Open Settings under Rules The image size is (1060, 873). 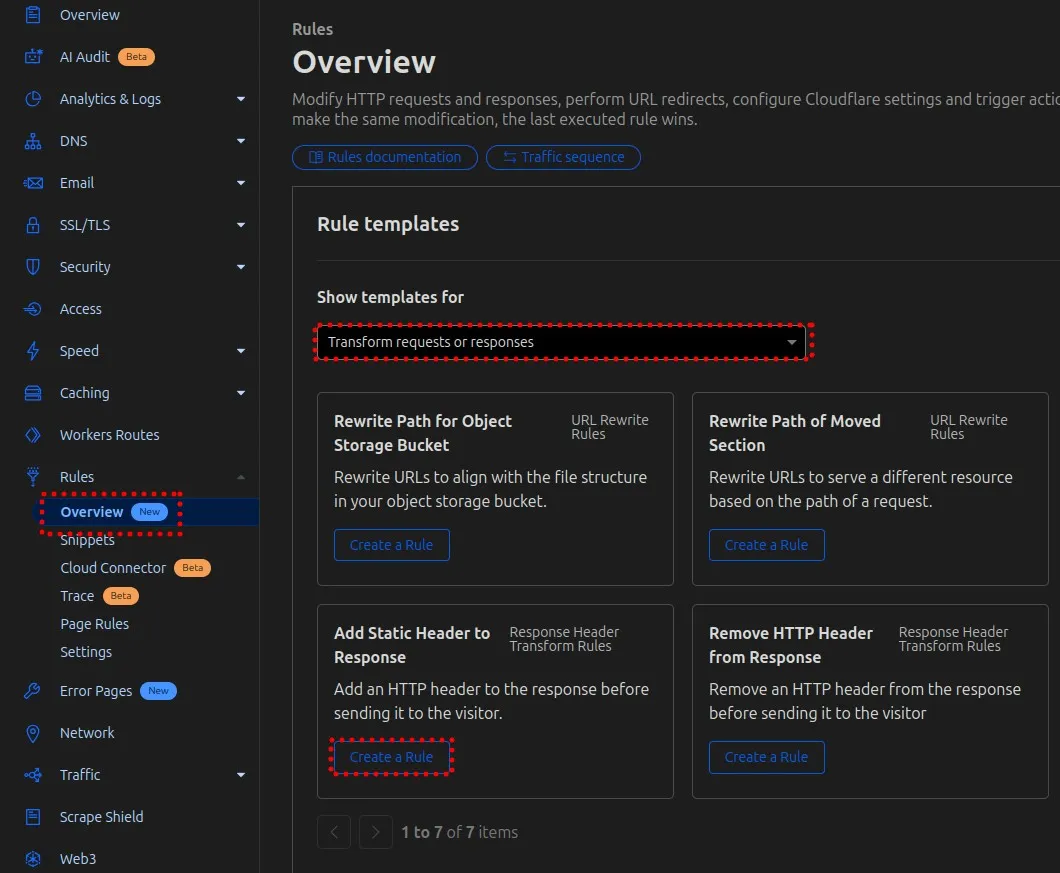(86, 652)
